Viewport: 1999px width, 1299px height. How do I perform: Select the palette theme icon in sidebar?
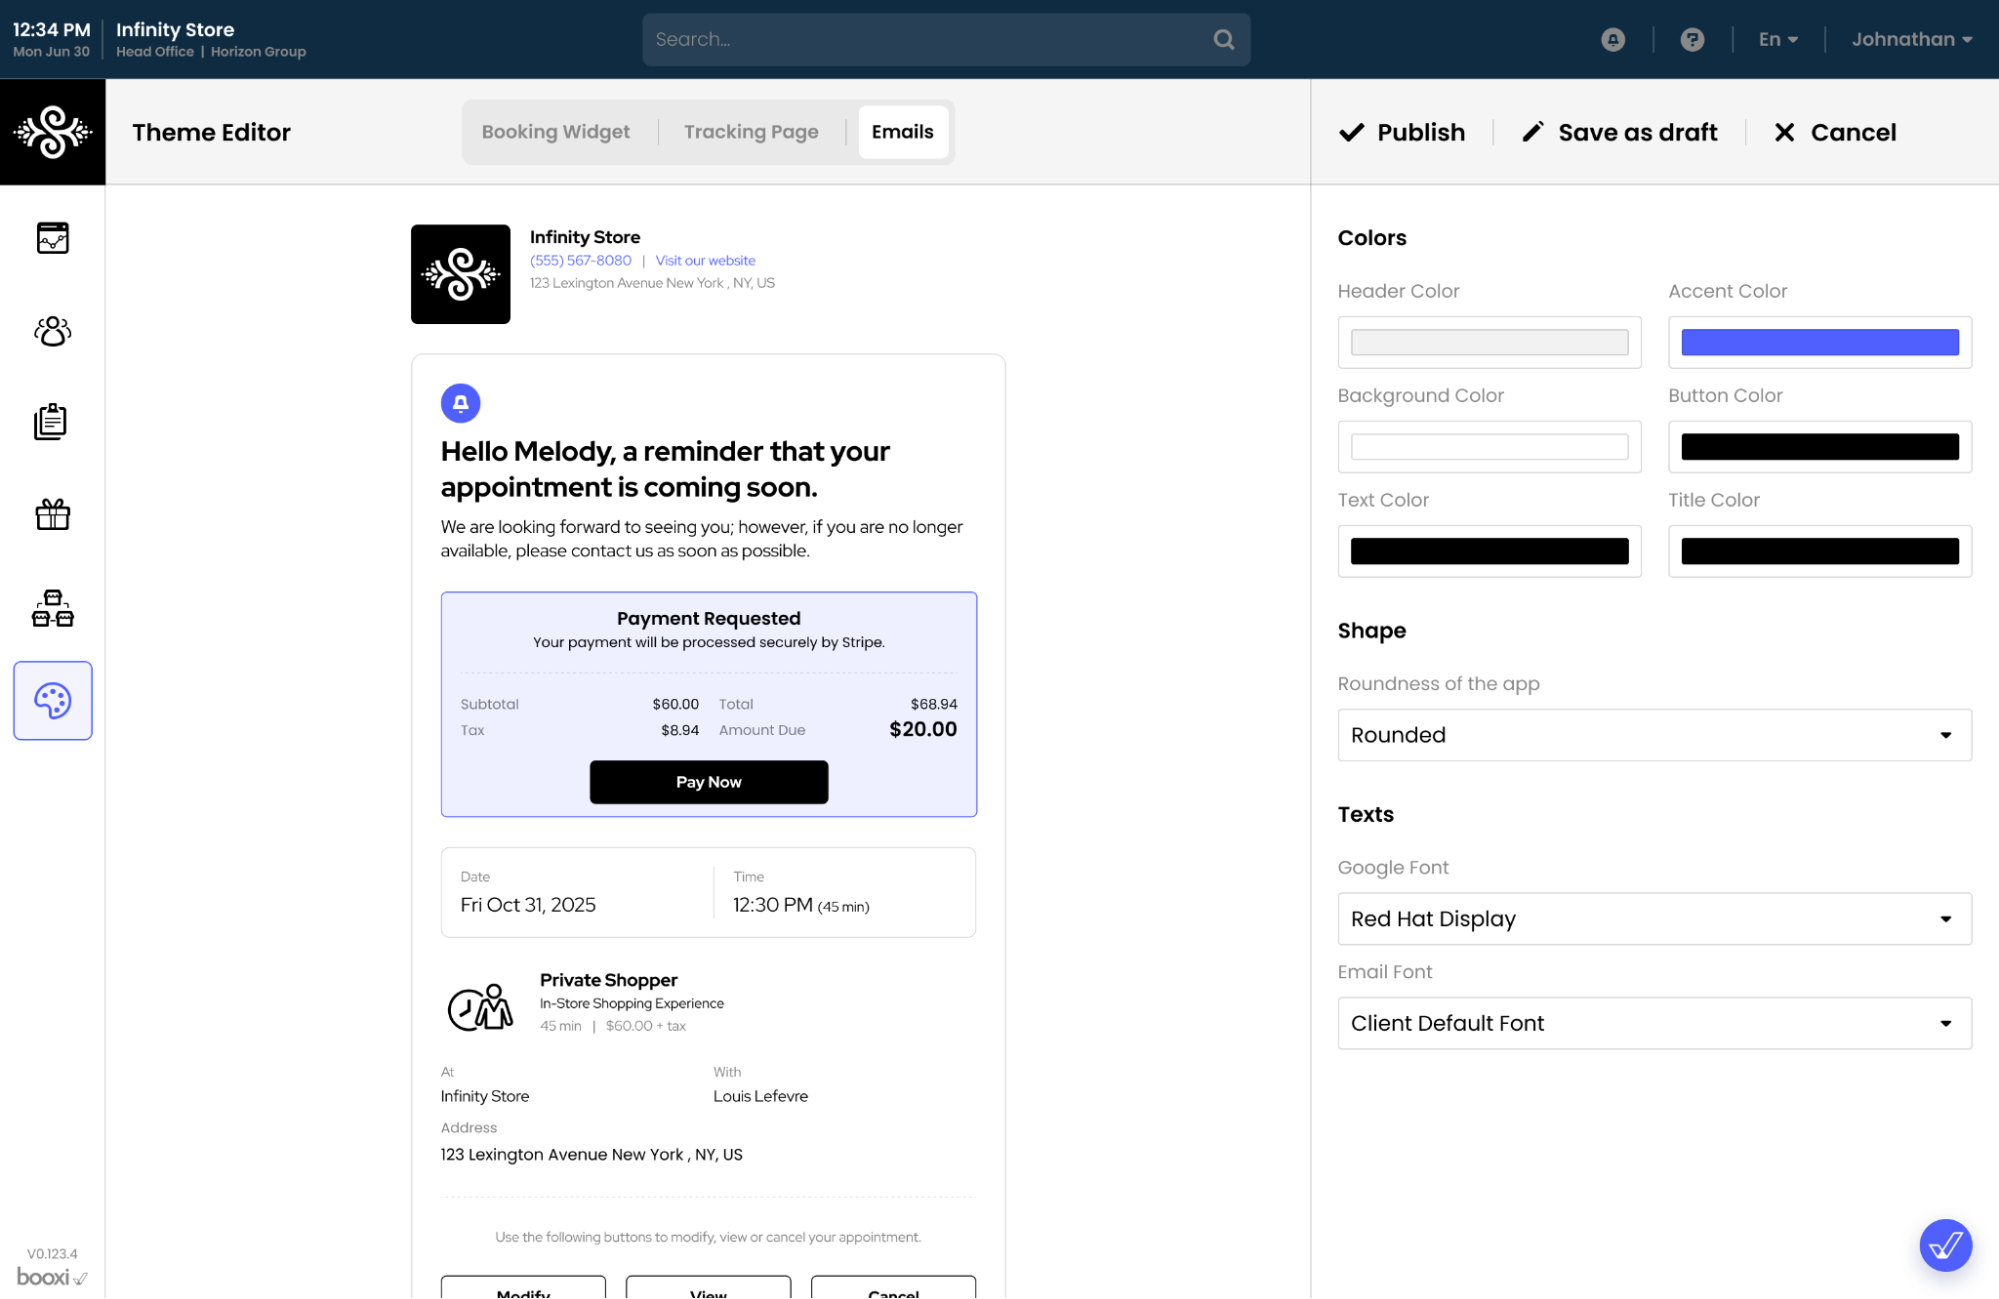52,701
